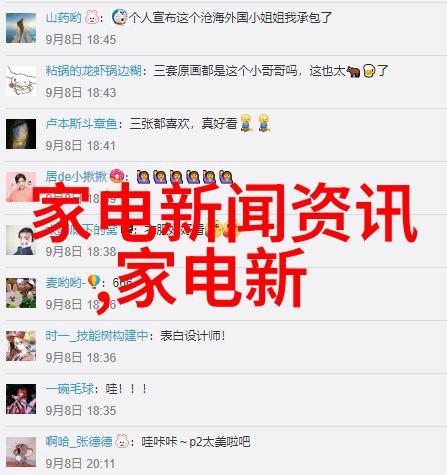Click the first raised-hand emoji in the comment
Screen dimensions: 447x475
143,177
